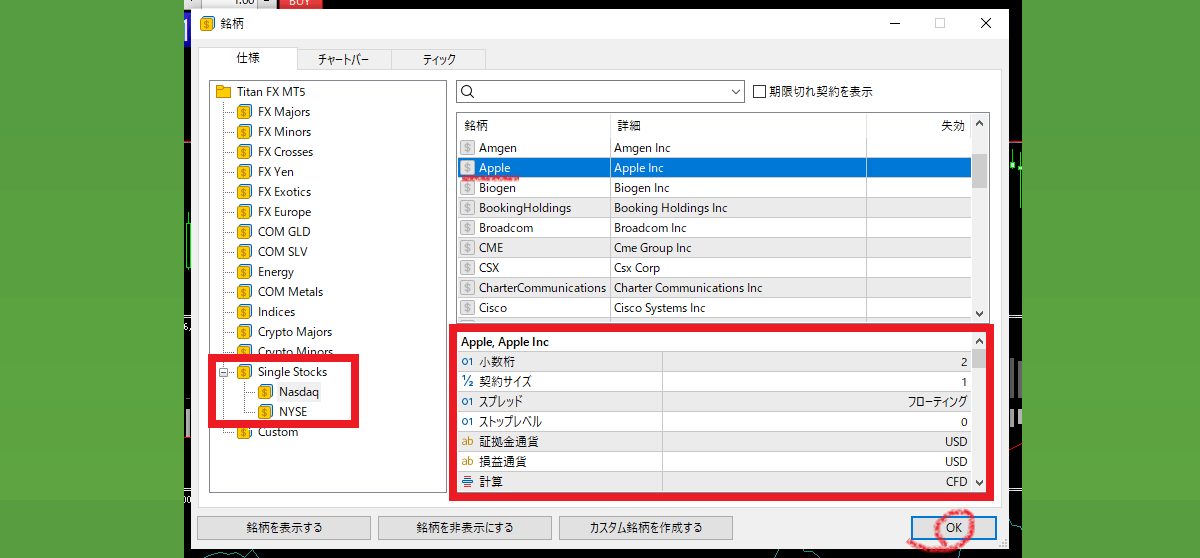Screen dimensions: 1200x558
Task: Click the 詳細 column header
Action: tap(738, 126)
